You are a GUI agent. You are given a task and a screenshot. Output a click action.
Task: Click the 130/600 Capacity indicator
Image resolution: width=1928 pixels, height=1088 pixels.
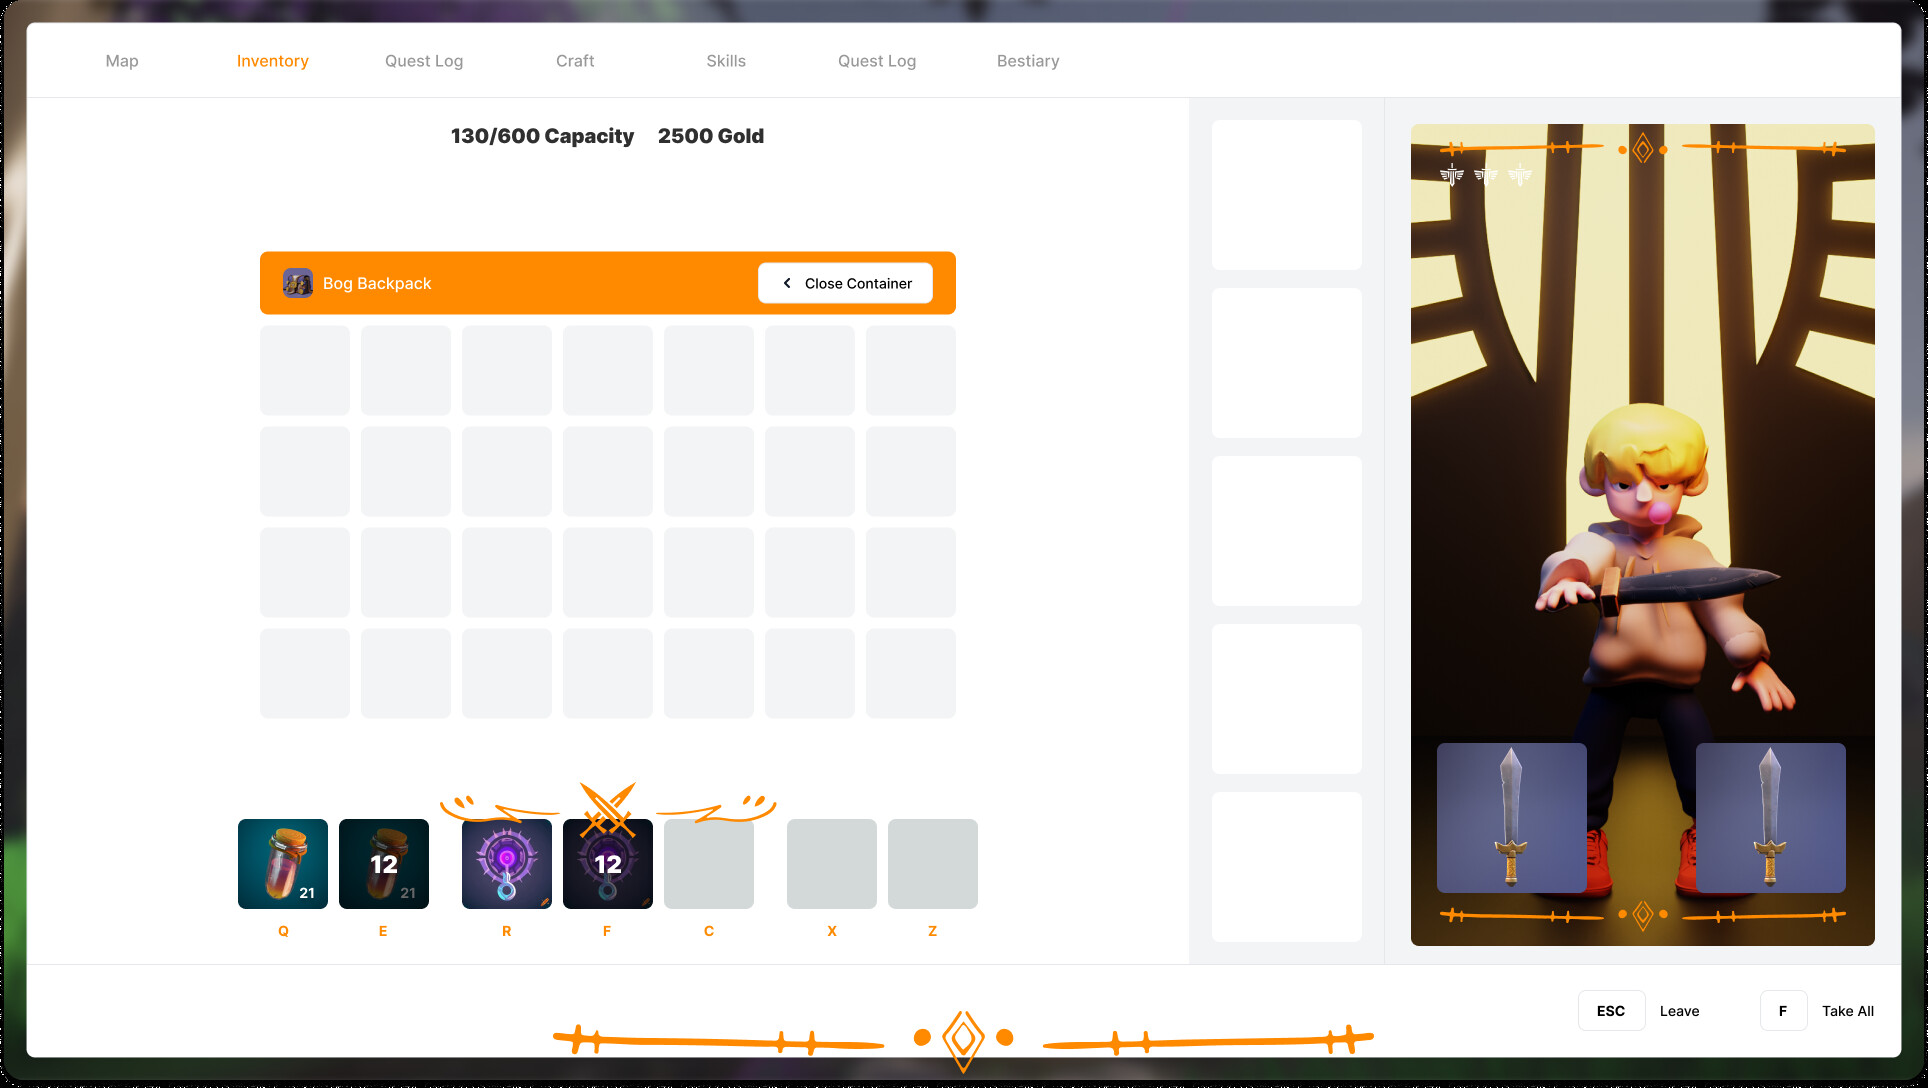coord(542,136)
